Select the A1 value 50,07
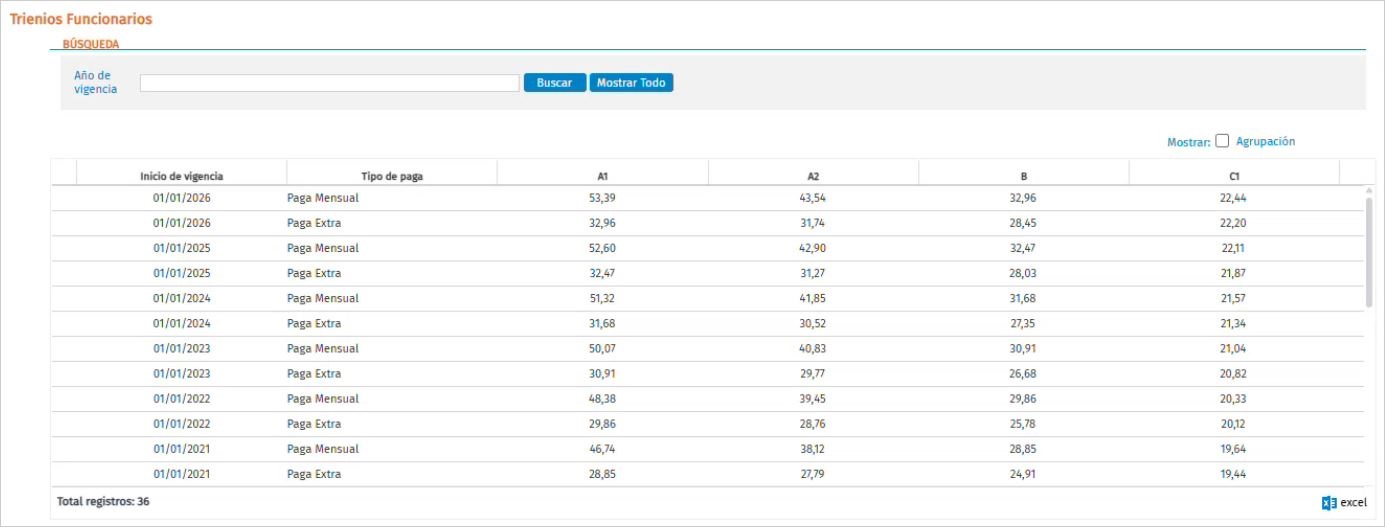Image resolution: width=1385 pixels, height=527 pixels. tap(602, 348)
